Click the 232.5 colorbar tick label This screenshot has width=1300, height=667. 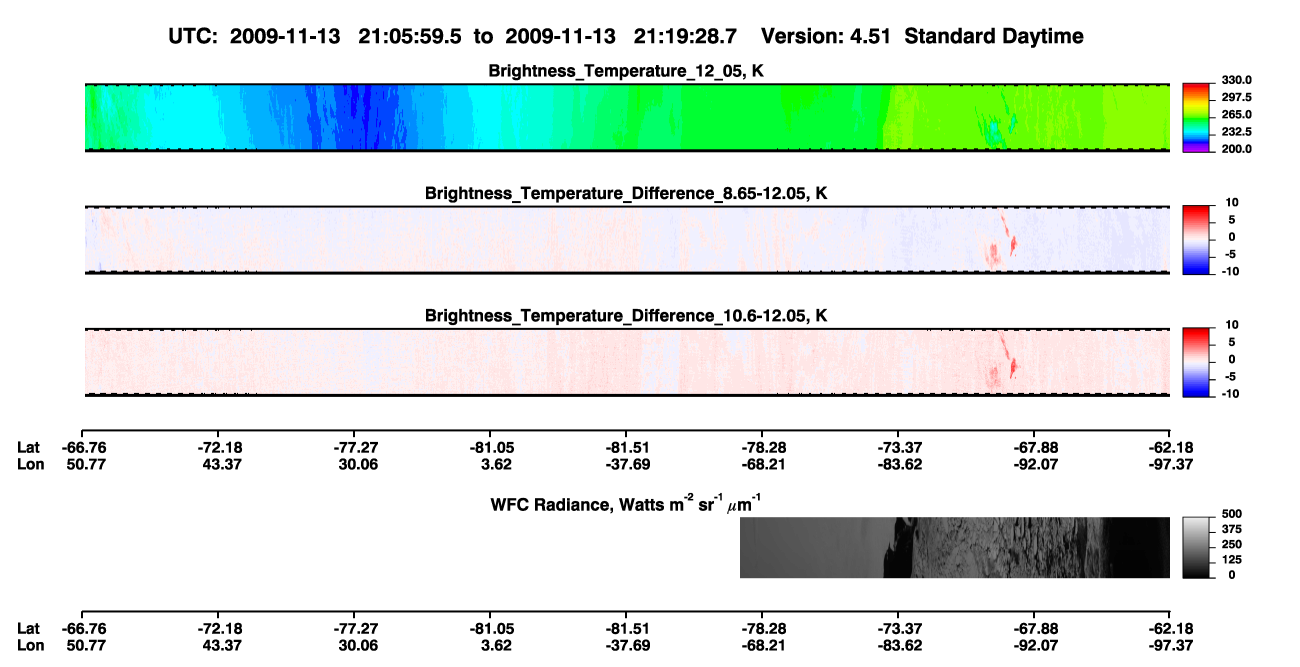pos(1235,131)
